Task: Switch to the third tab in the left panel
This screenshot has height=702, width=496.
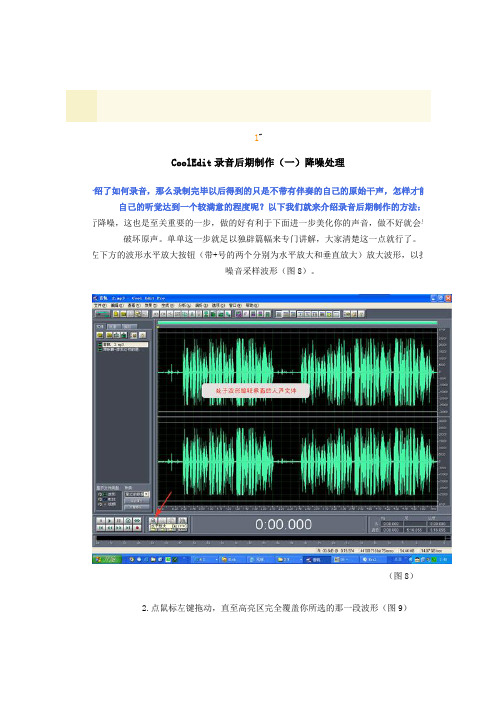Action: 129,326
